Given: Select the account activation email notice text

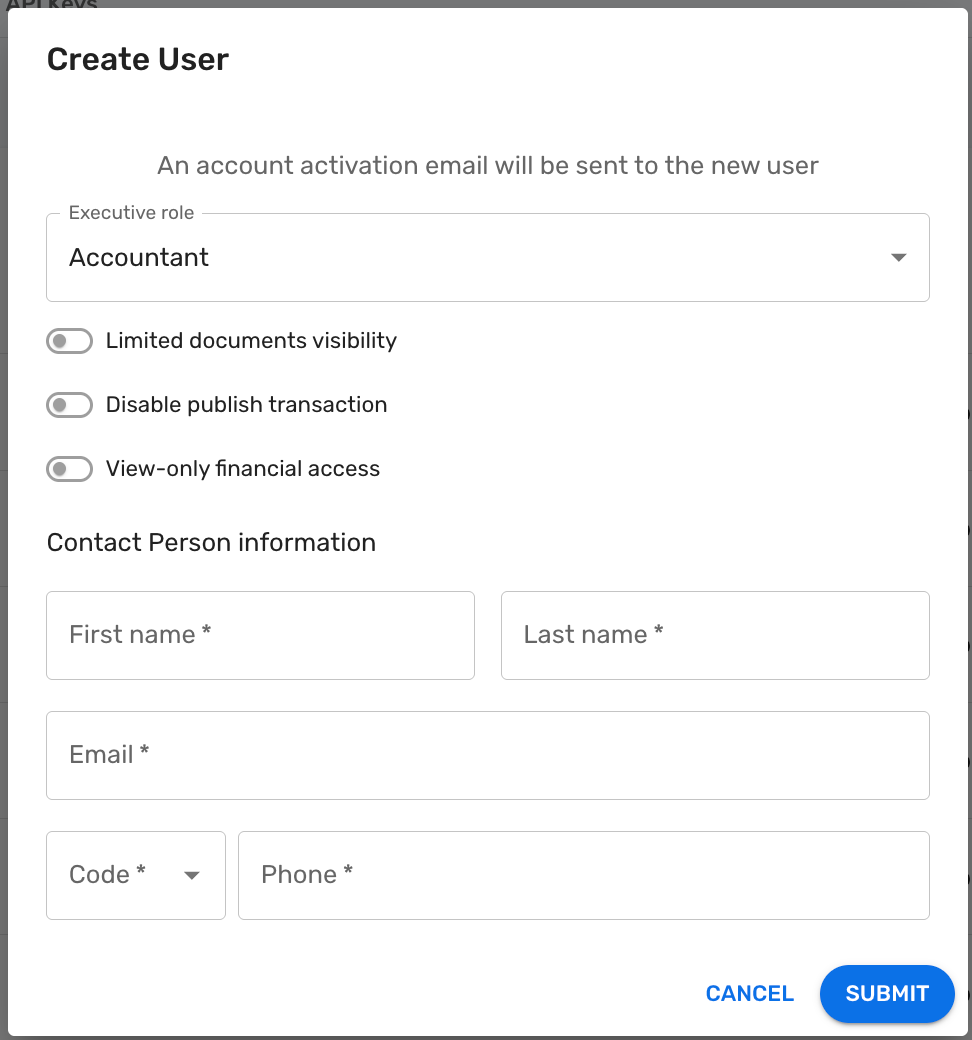Looking at the screenshot, I should tap(488, 165).
